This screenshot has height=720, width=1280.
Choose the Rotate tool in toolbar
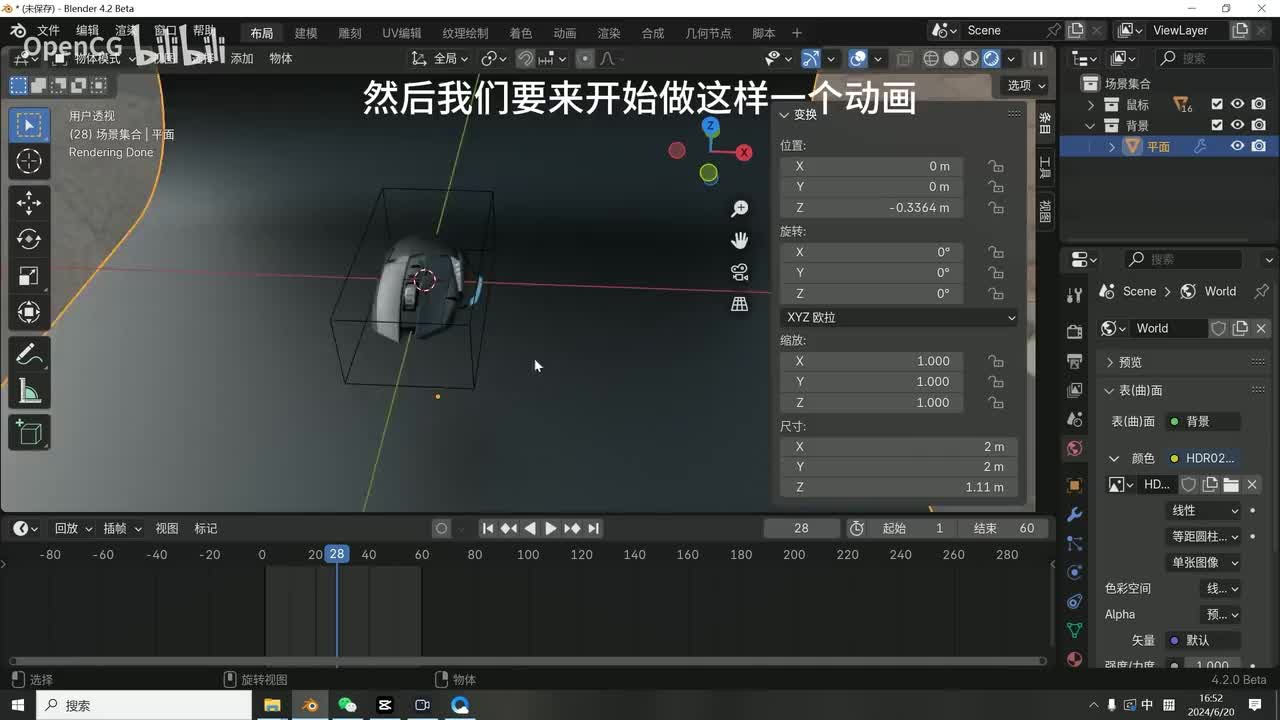tap(29, 239)
